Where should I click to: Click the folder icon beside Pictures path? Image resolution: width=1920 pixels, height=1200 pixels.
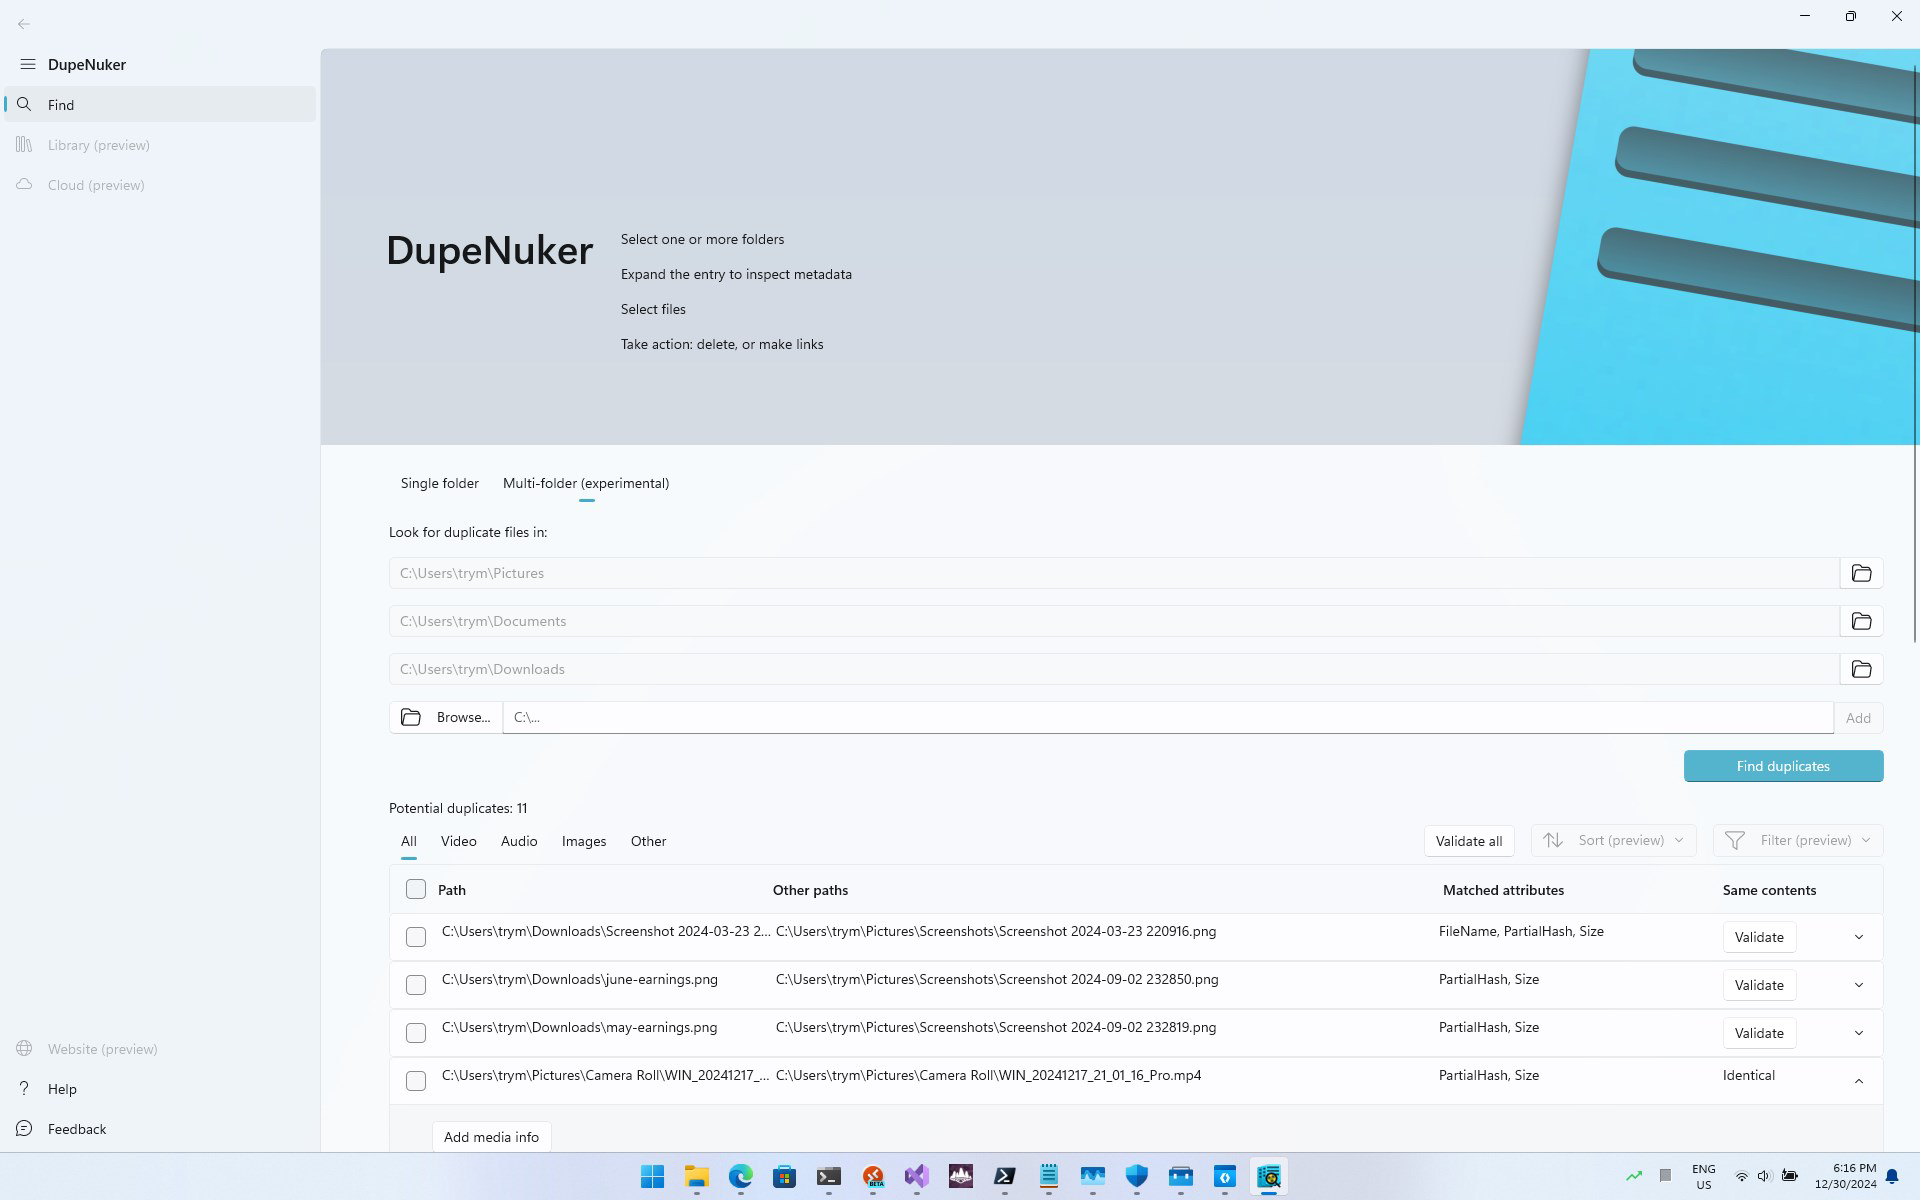(x=1861, y=573)
